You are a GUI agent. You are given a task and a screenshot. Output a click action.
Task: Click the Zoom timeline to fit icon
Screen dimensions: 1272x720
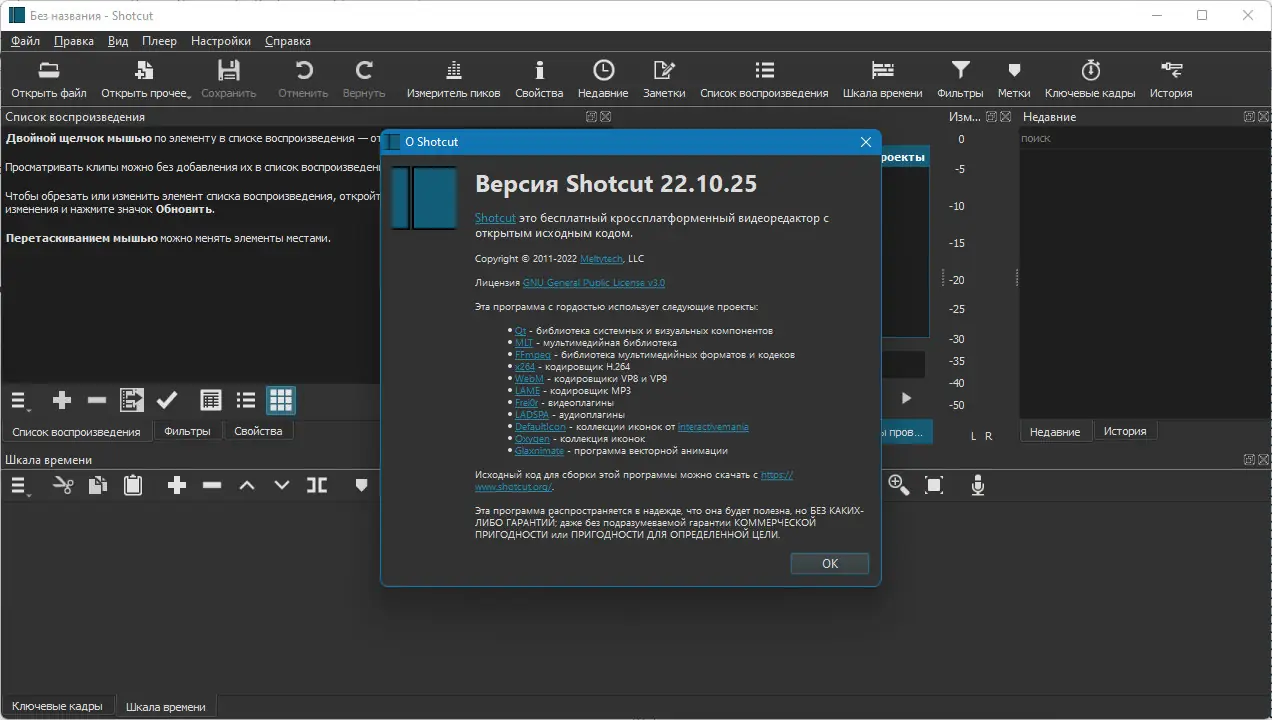pyautogui.click(x=934, y=485)
